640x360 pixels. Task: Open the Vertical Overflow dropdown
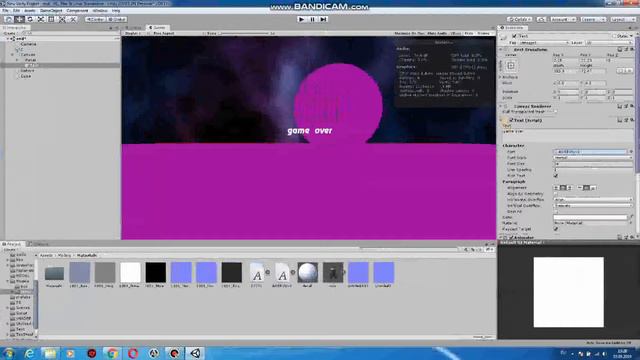593,206
